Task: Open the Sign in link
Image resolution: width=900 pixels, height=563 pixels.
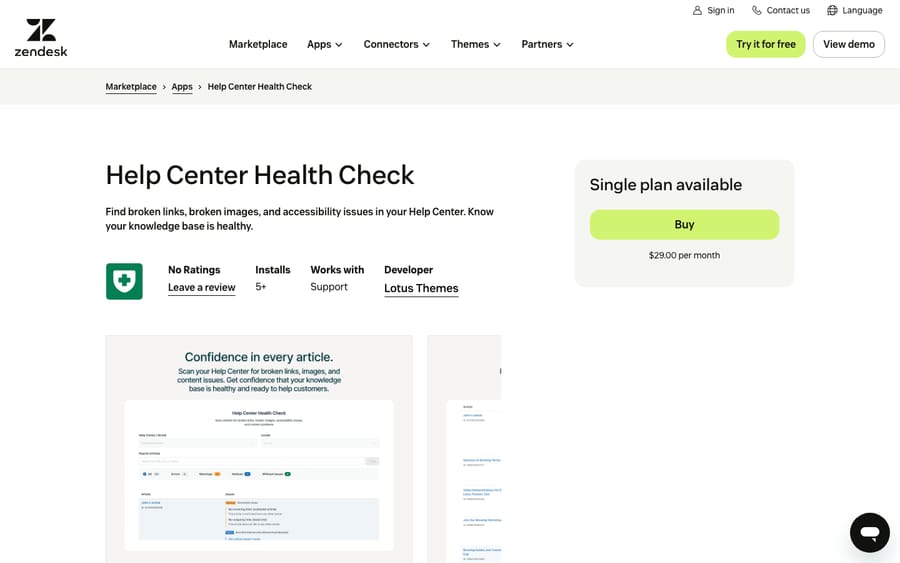Action: [713, 10]
